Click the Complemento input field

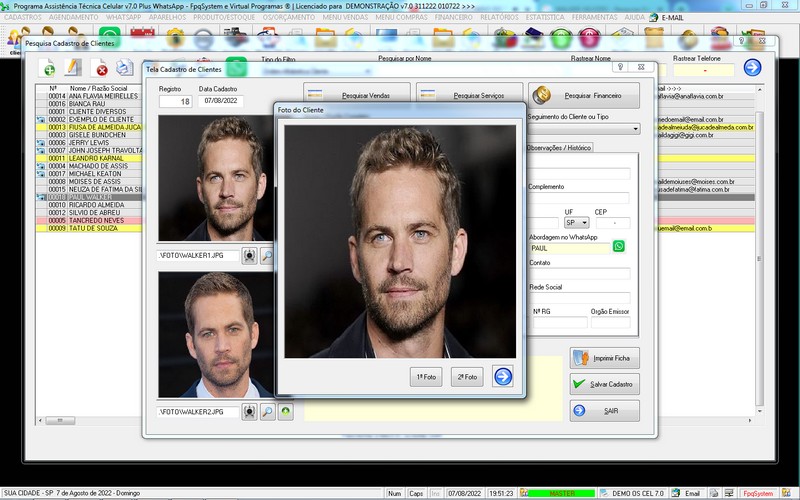[x=579, y=197]
